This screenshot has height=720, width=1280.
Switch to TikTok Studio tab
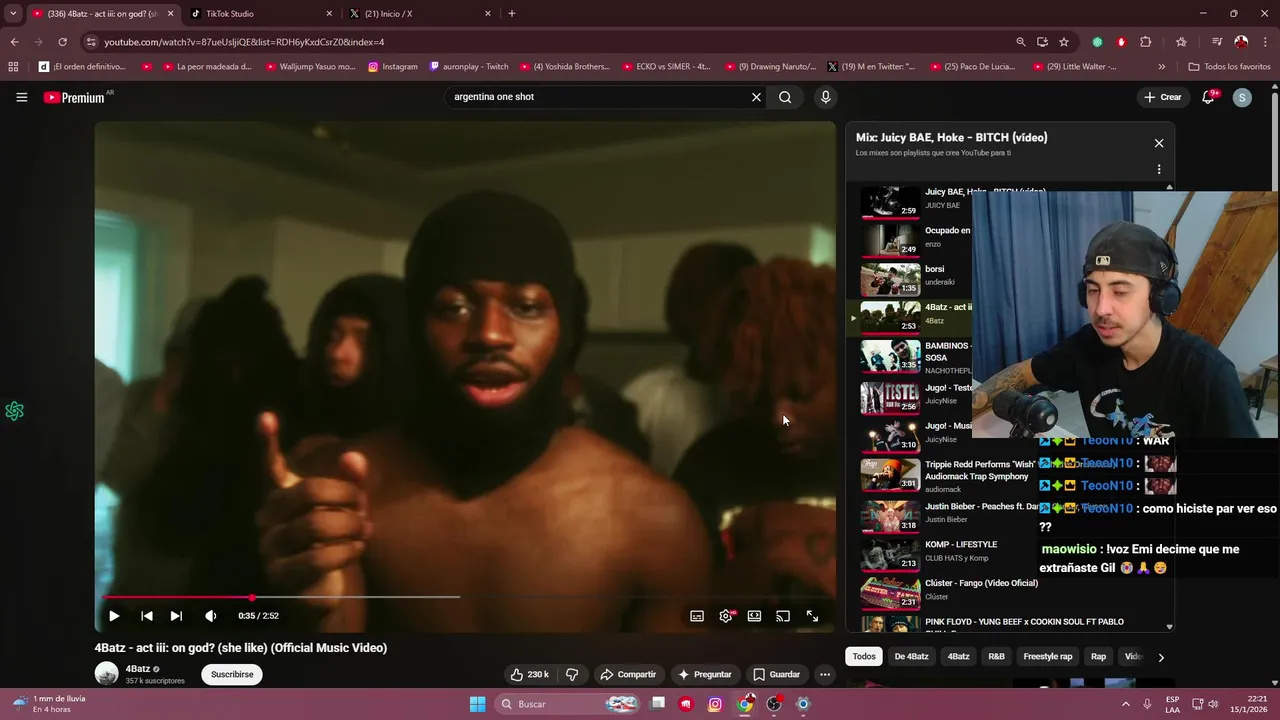pos(262,14)
